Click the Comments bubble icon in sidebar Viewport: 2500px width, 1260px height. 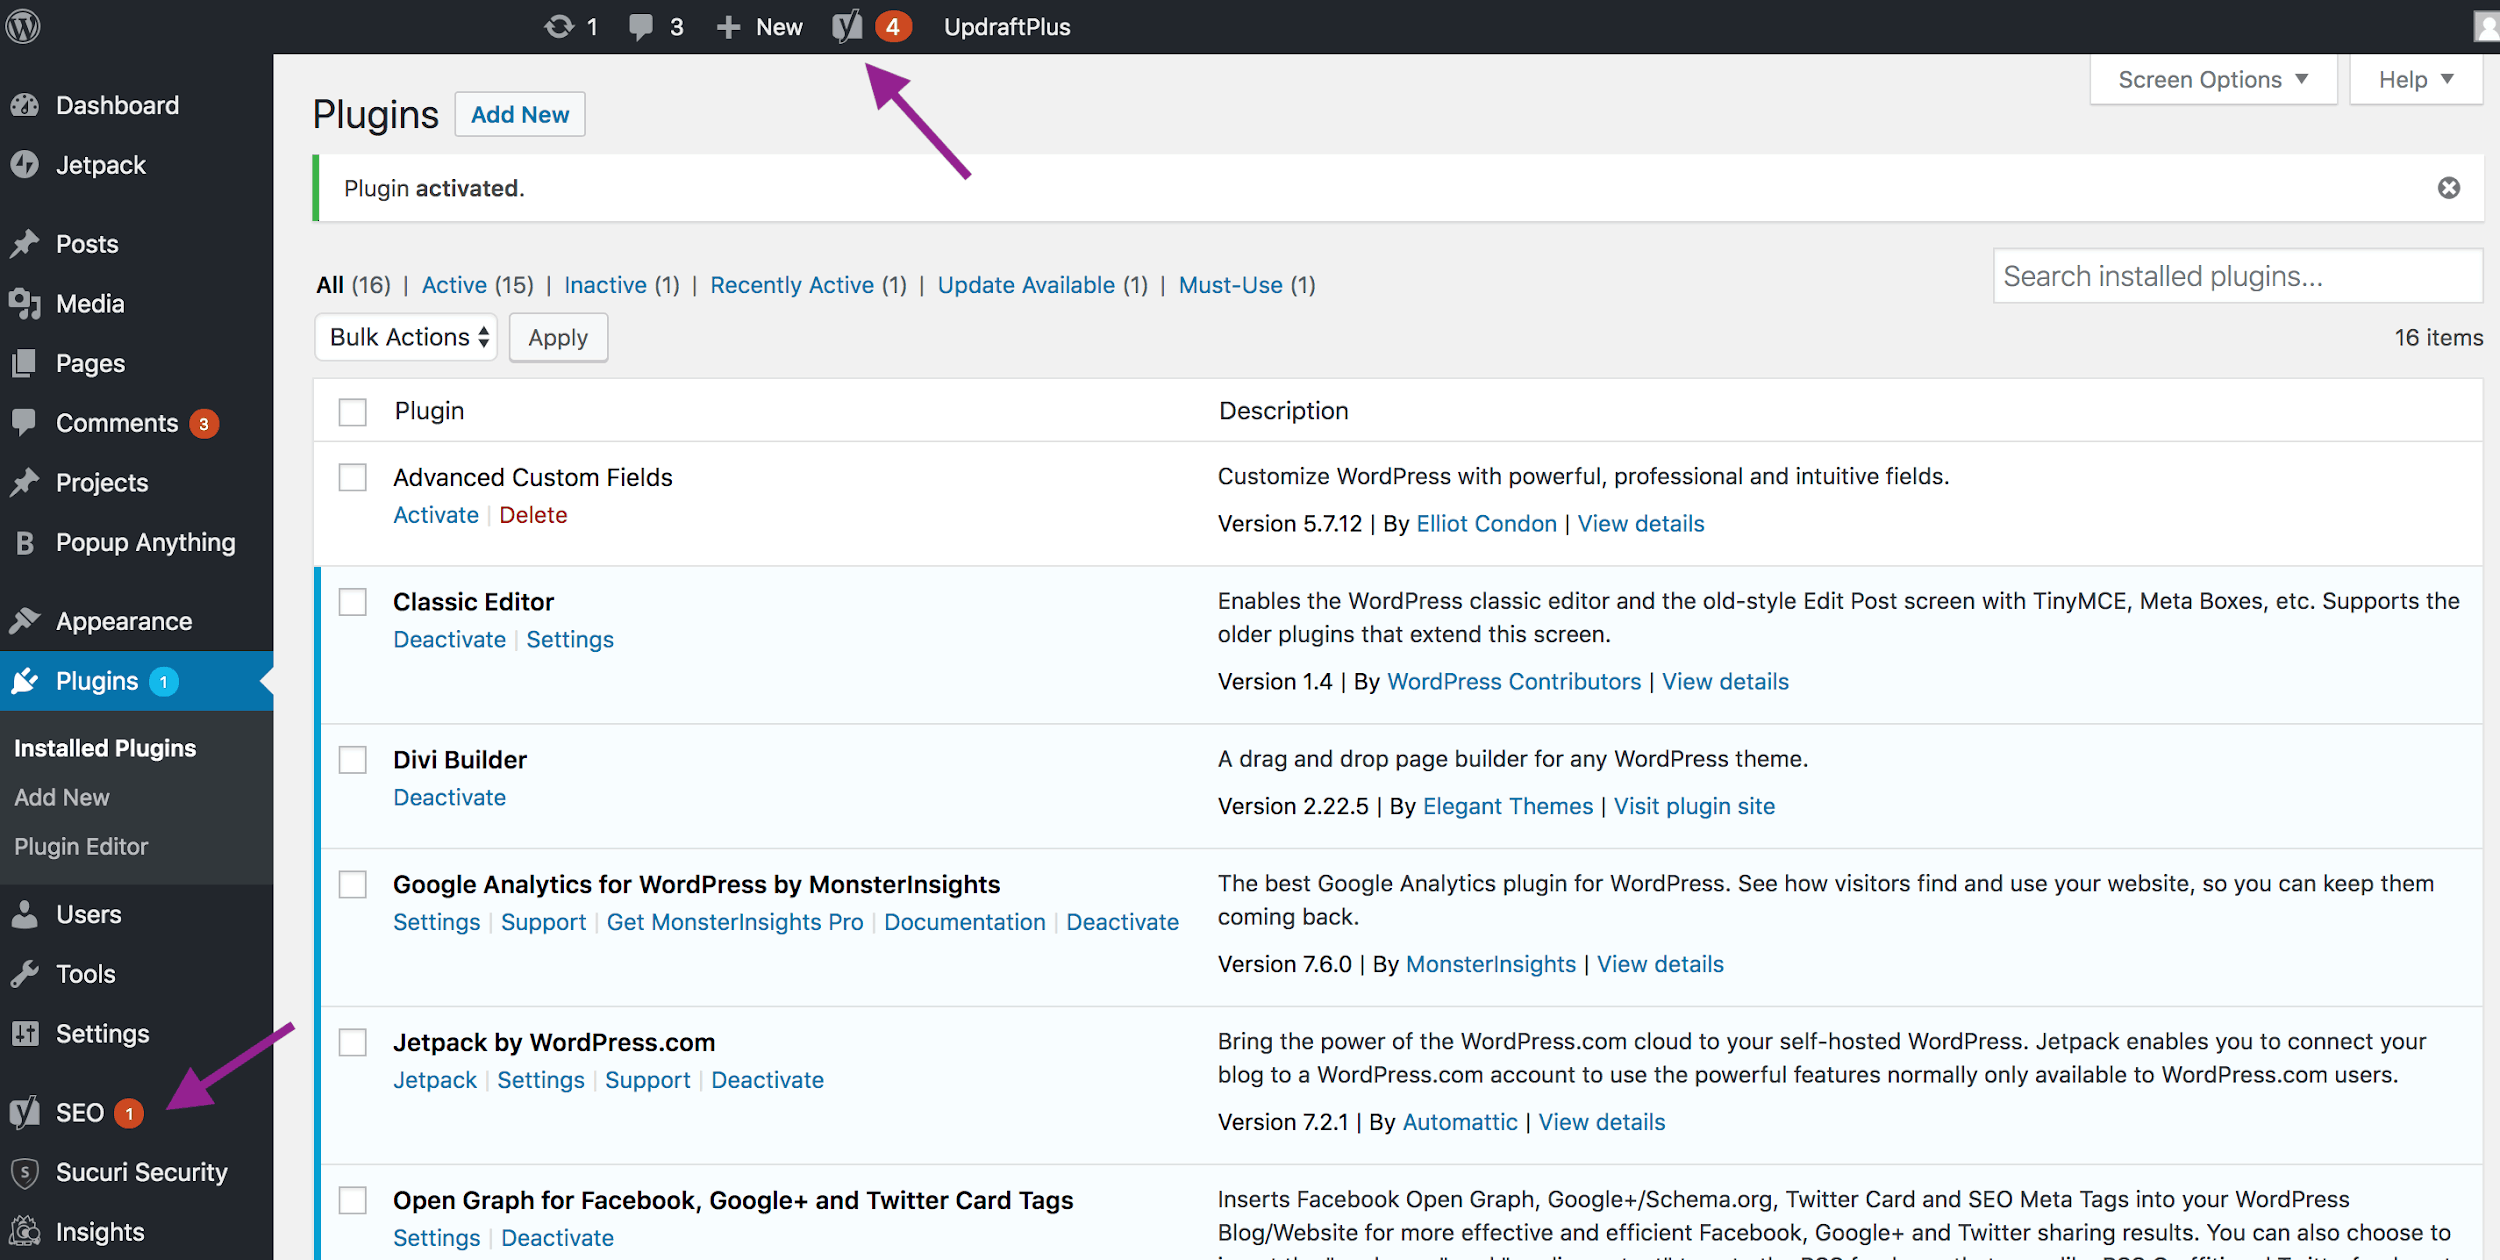[25, 422]
